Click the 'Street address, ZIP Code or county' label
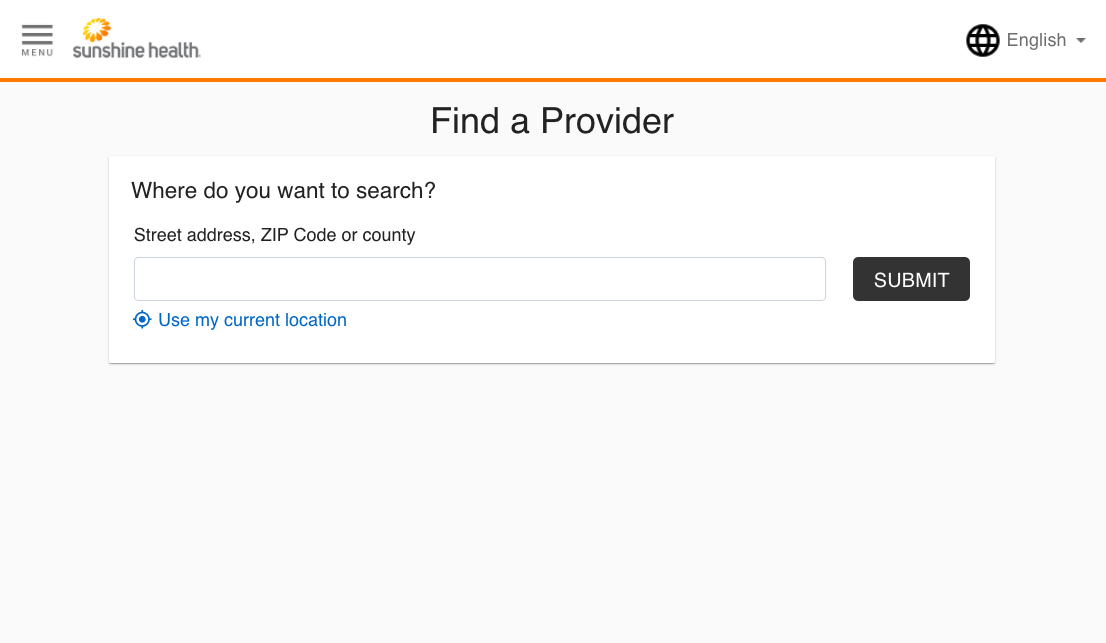 point(274,235)
